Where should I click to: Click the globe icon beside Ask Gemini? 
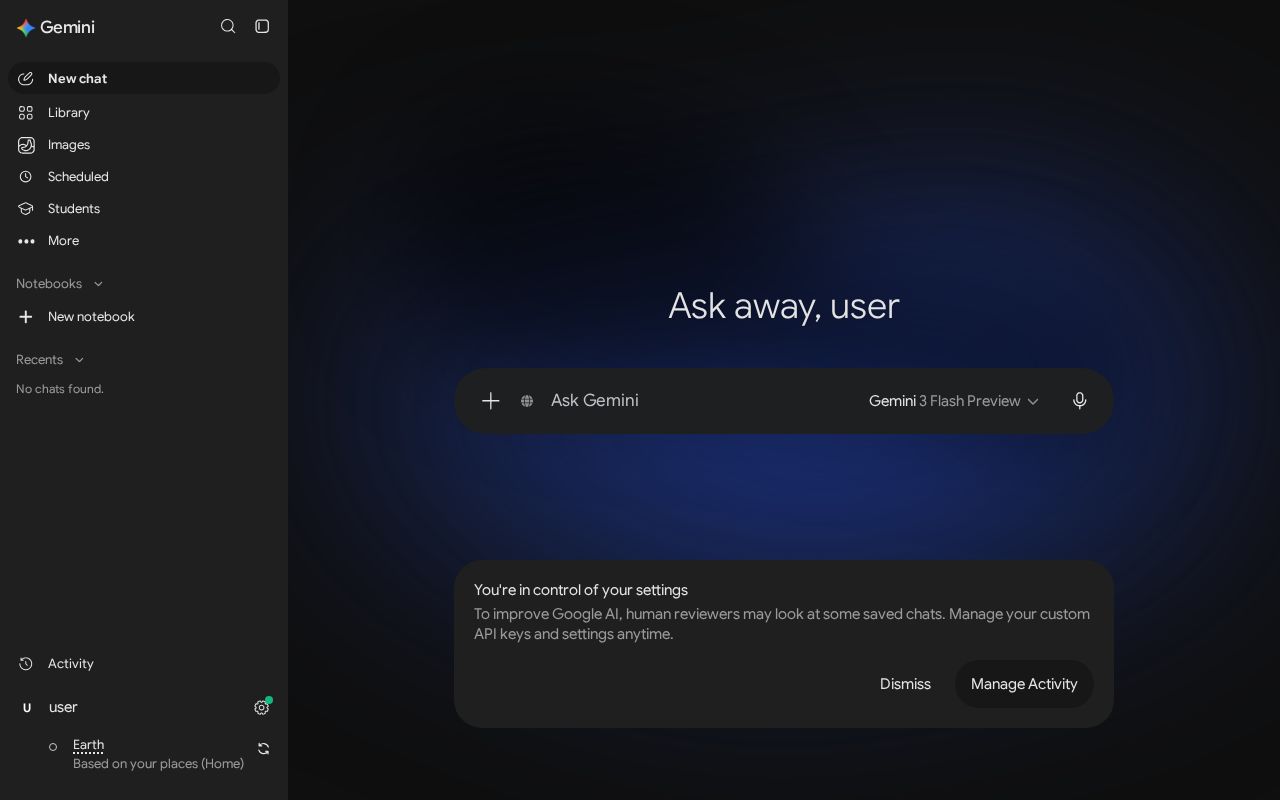[527, 401]
